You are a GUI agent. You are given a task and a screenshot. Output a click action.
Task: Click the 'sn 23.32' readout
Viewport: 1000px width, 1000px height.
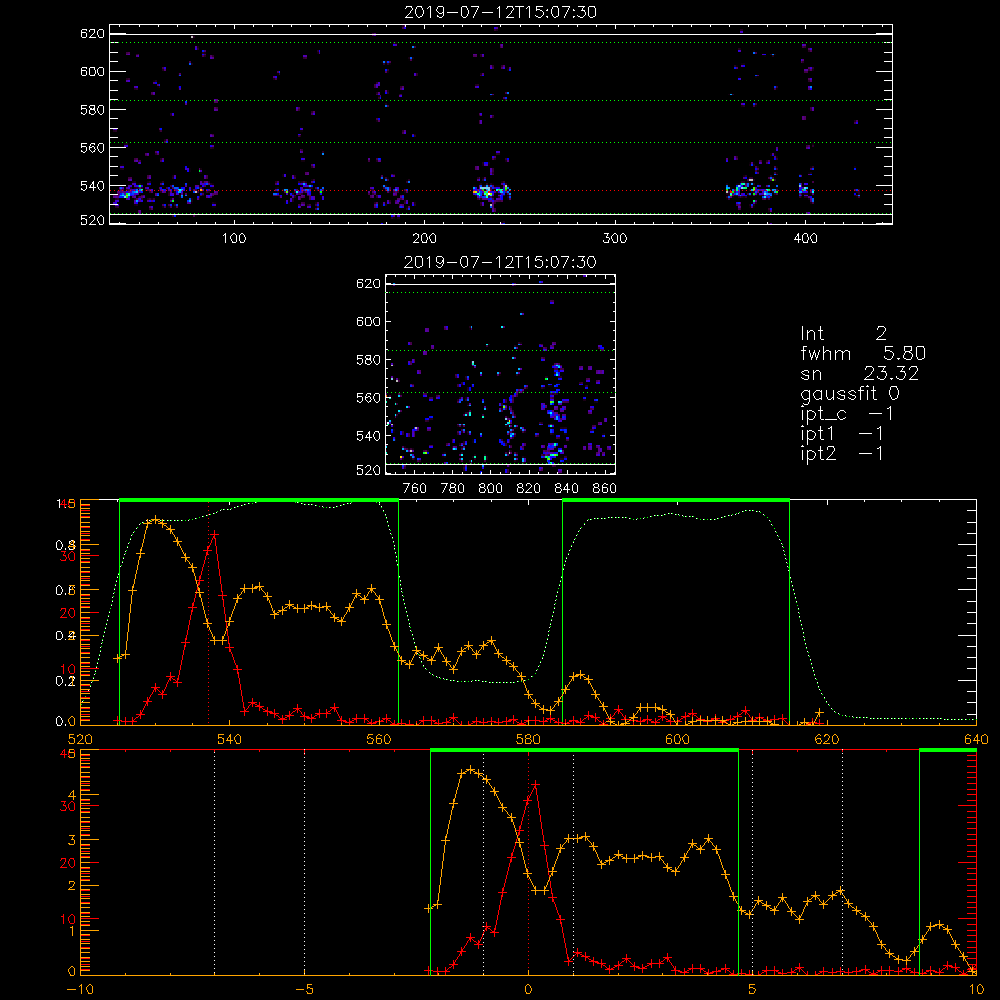(860, 373)
